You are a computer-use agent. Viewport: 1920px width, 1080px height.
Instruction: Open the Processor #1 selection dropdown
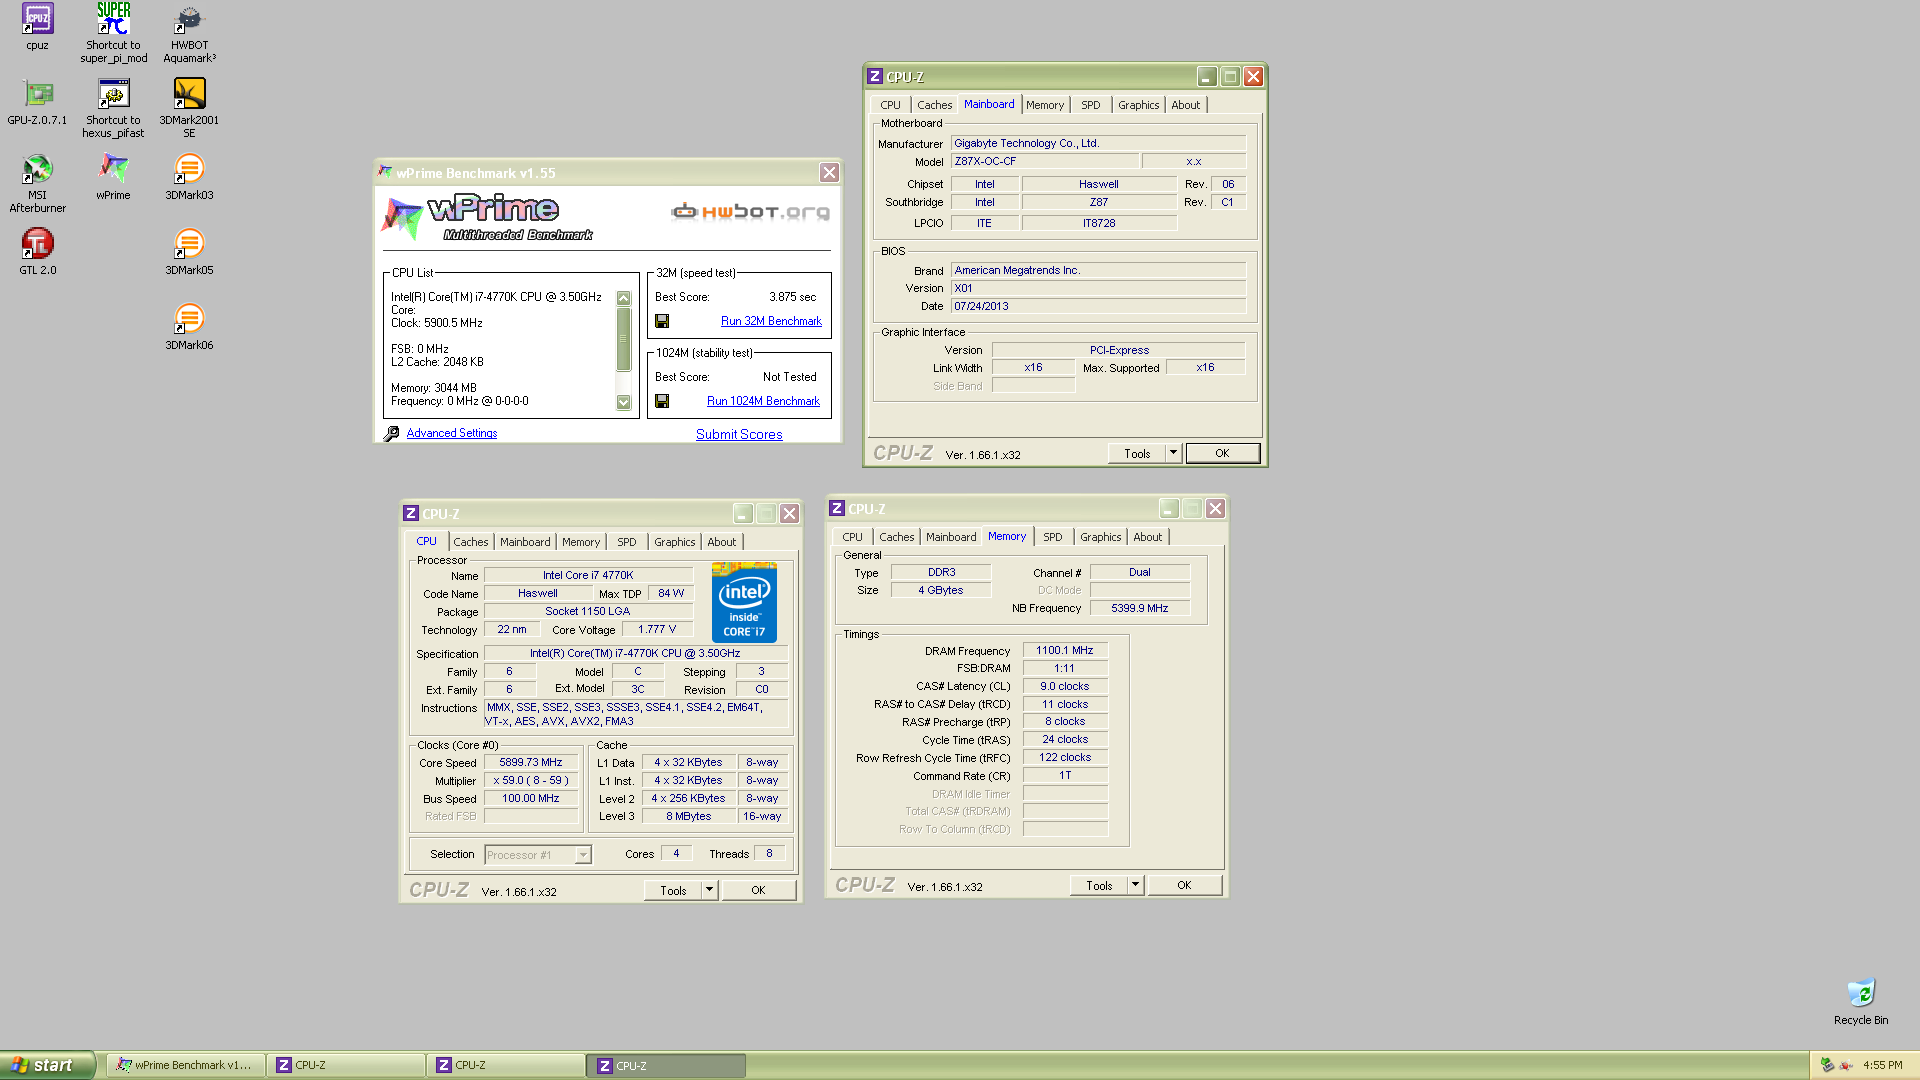pos(538,855)
